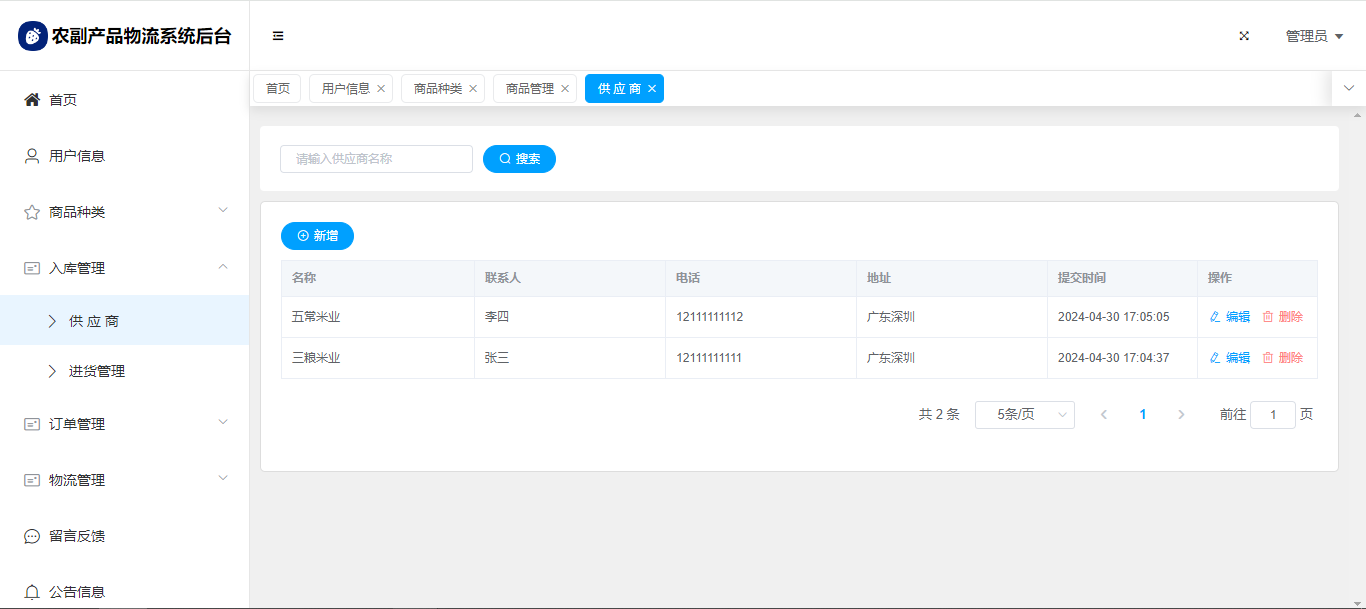Switch to the 商品种类 tab
Viewport: 1366px width, 609px height.
tap(438, 89)
